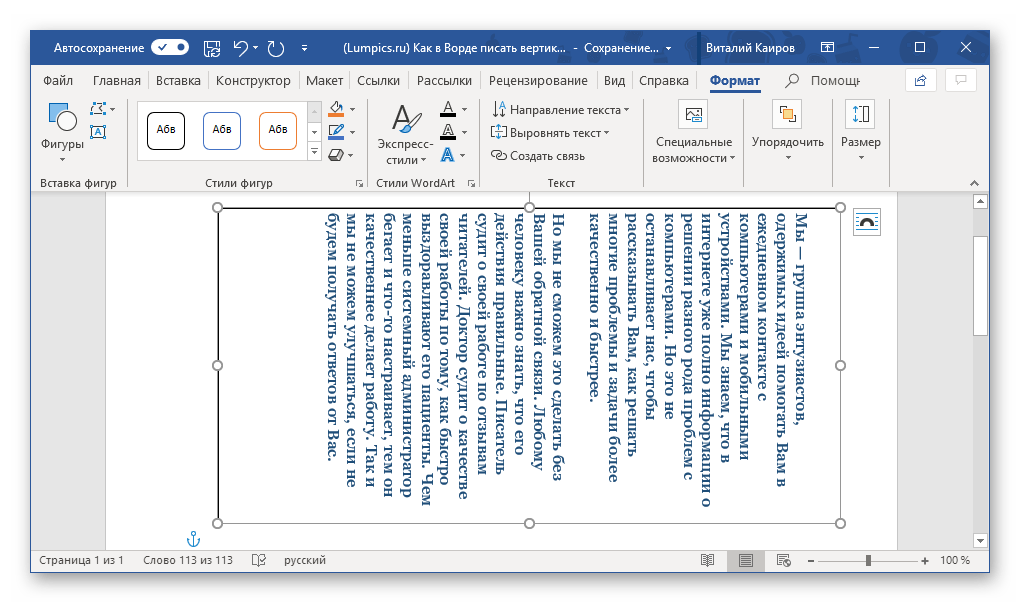Click the Comments icon button
The image size is (1020, 603).
(961, 81)
